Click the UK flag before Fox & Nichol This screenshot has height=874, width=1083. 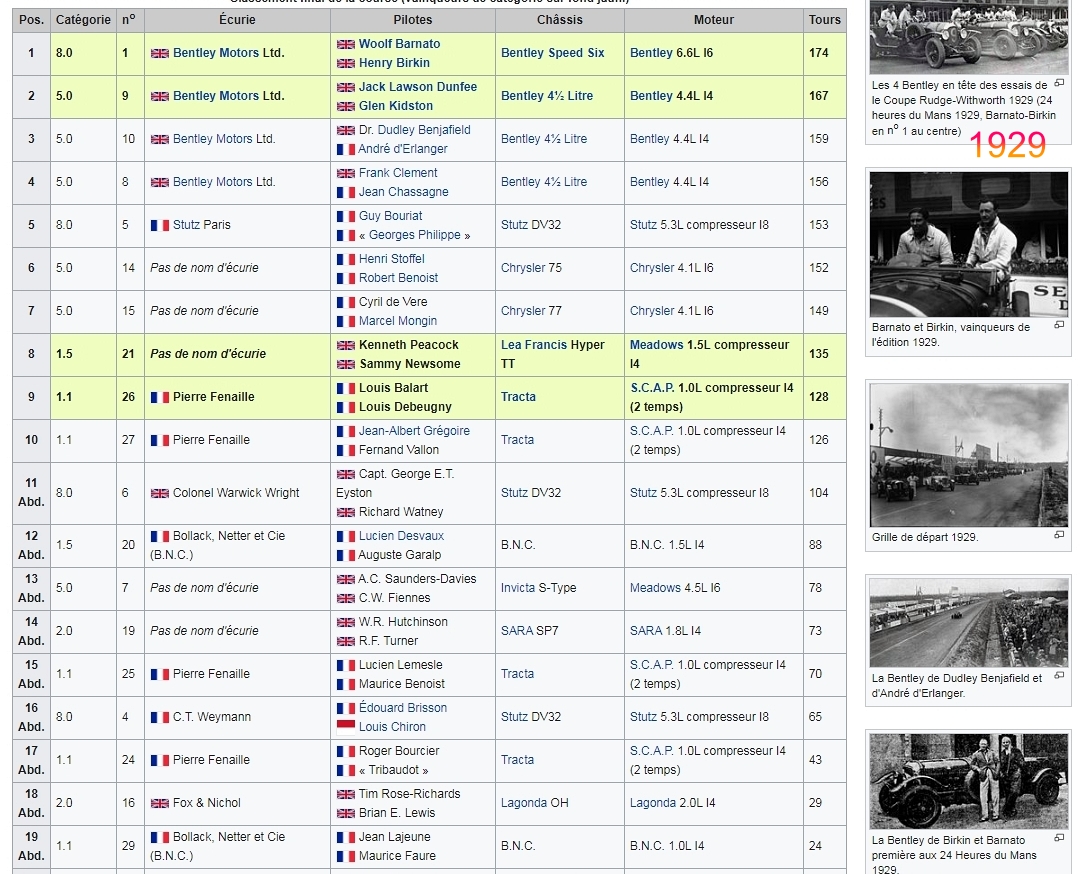point(160,804)
